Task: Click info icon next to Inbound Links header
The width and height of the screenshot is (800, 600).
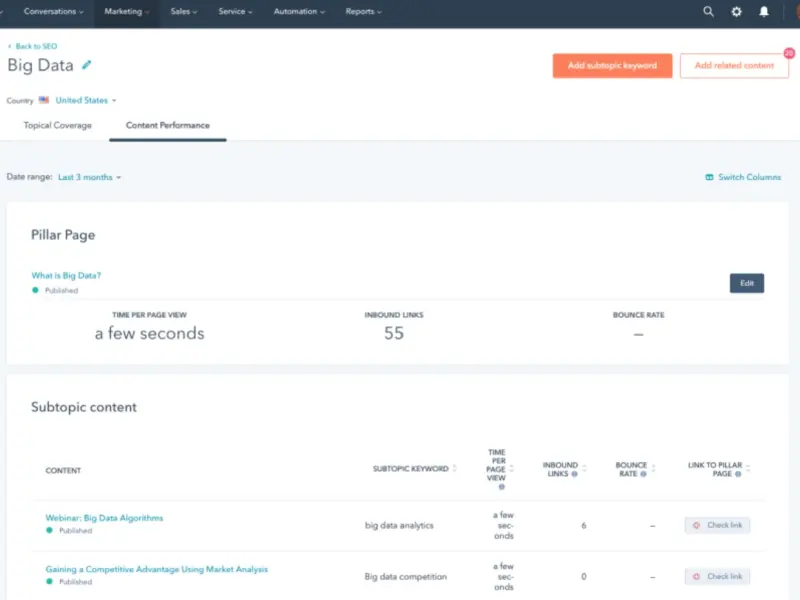Action: pos(574,474)
